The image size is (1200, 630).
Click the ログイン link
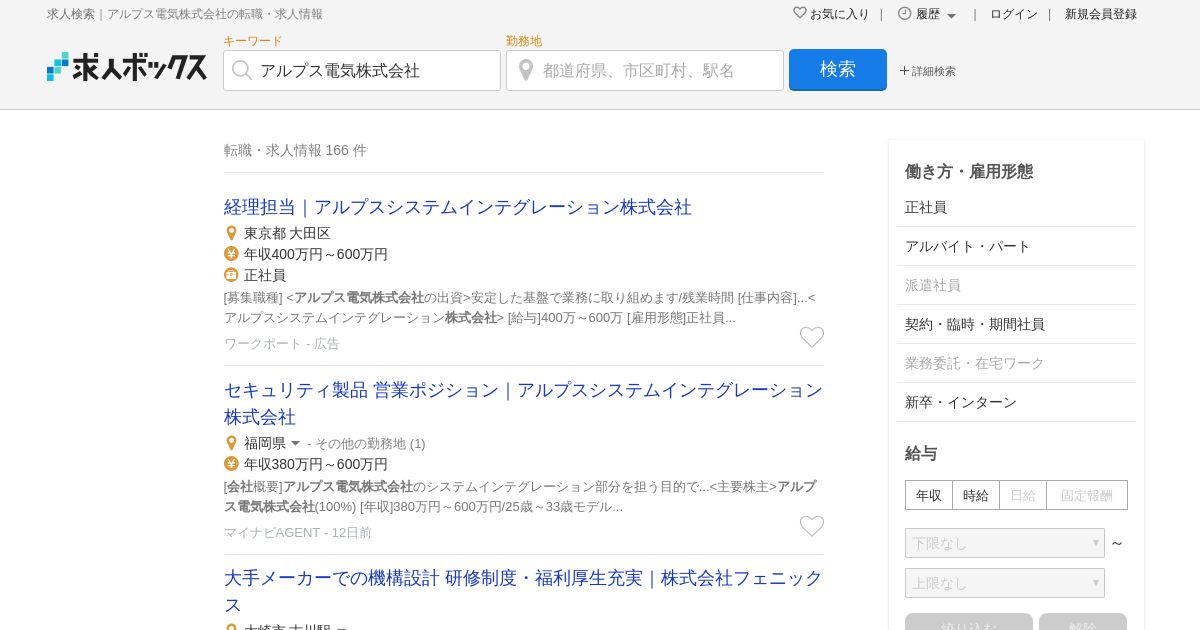coord(1014,14)
